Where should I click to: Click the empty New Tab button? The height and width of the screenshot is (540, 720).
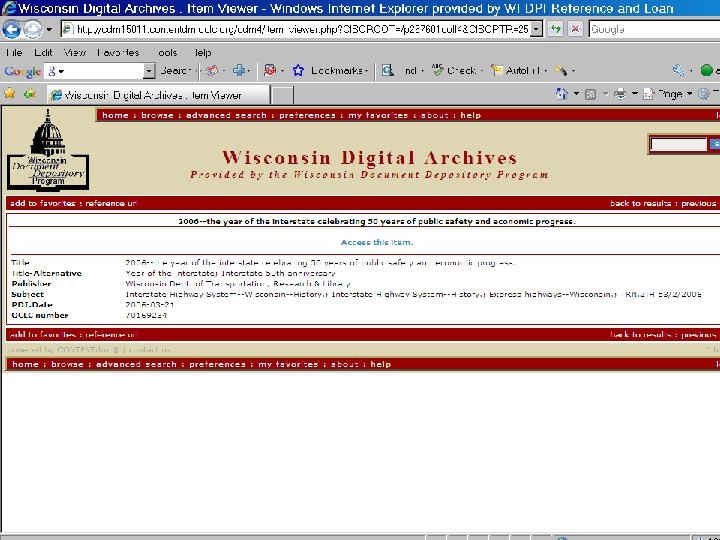tap(282, 96)
